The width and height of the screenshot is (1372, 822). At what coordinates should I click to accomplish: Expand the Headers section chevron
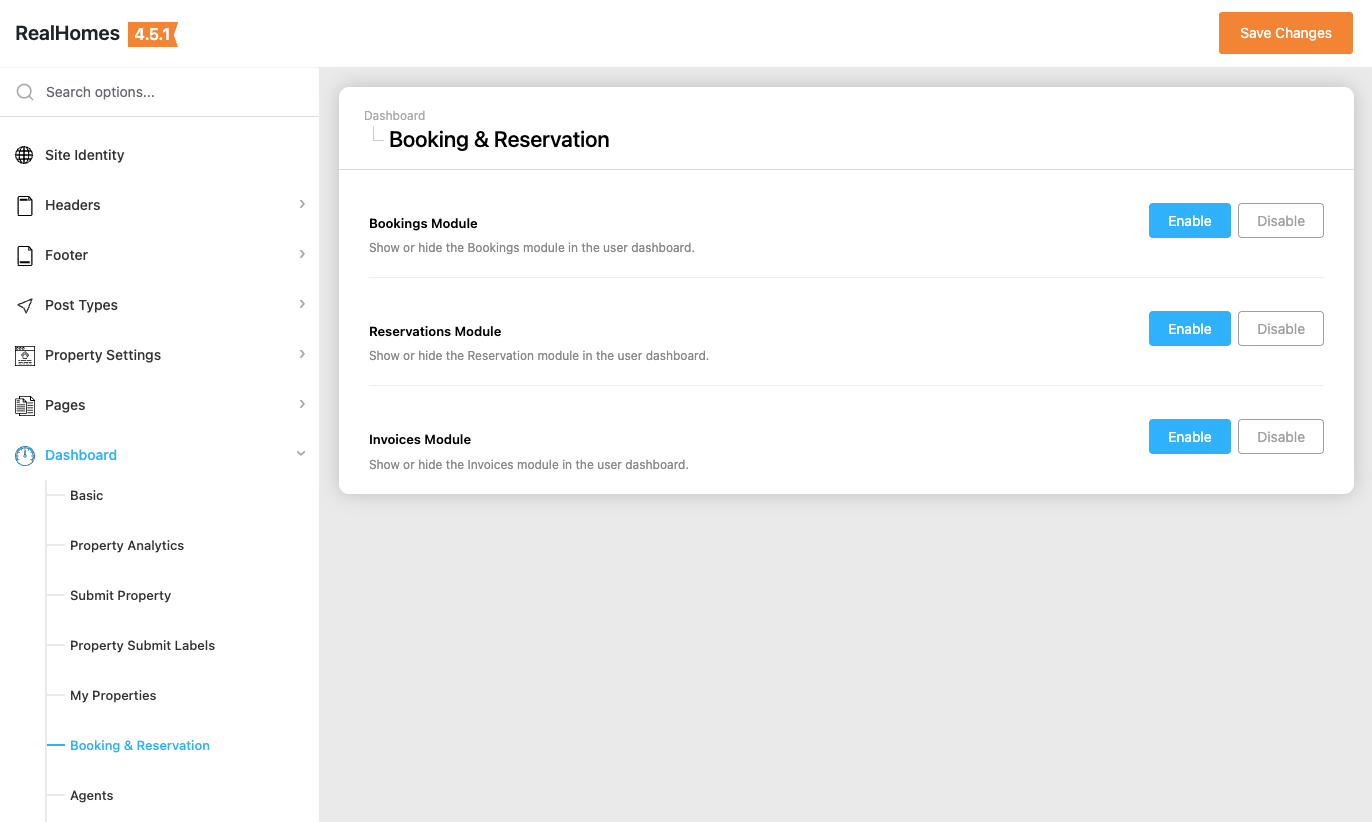pyautogui.click(x=302, y=204)
